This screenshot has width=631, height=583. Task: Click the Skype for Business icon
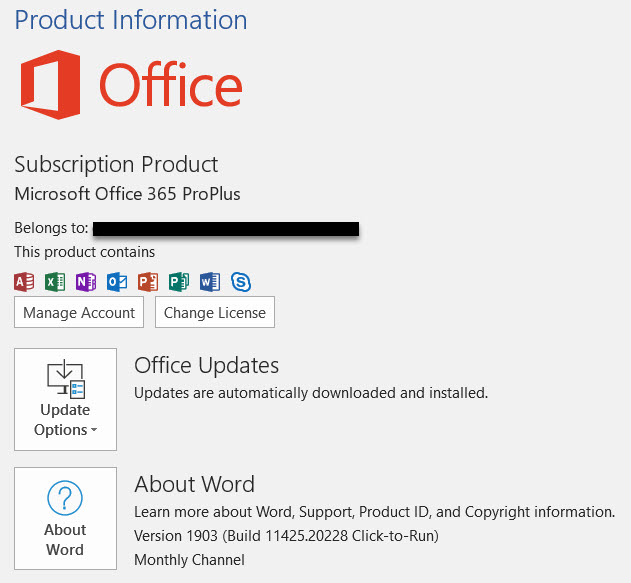241,282
